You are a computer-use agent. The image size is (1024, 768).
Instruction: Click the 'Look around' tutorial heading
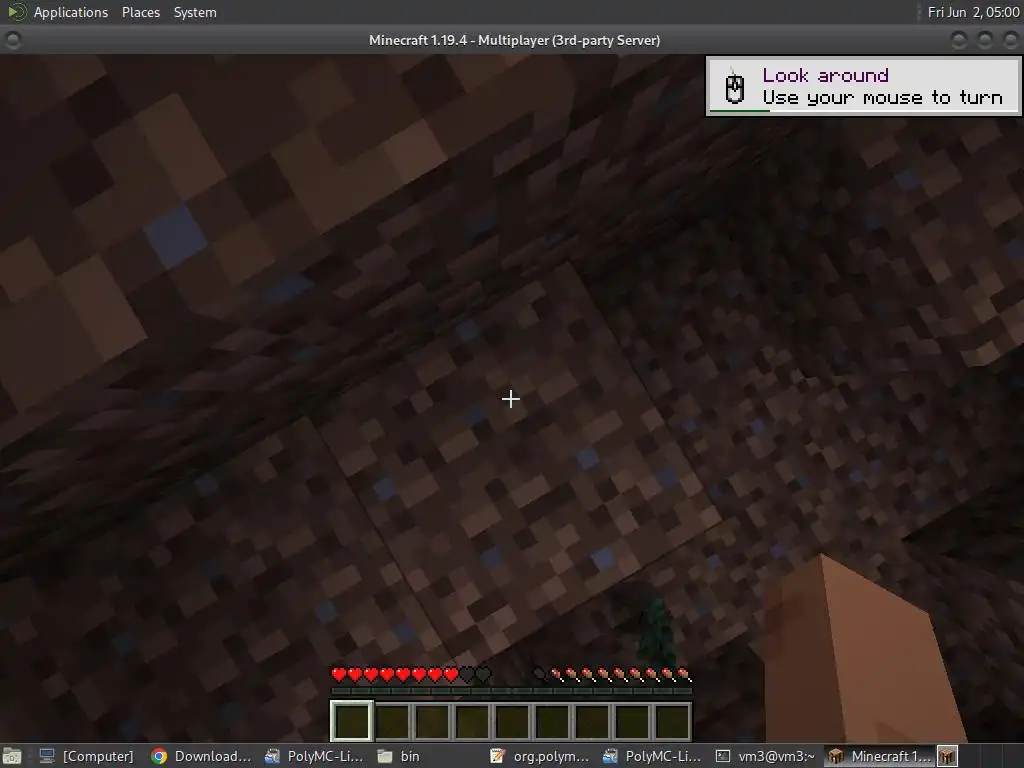[825, 75]
